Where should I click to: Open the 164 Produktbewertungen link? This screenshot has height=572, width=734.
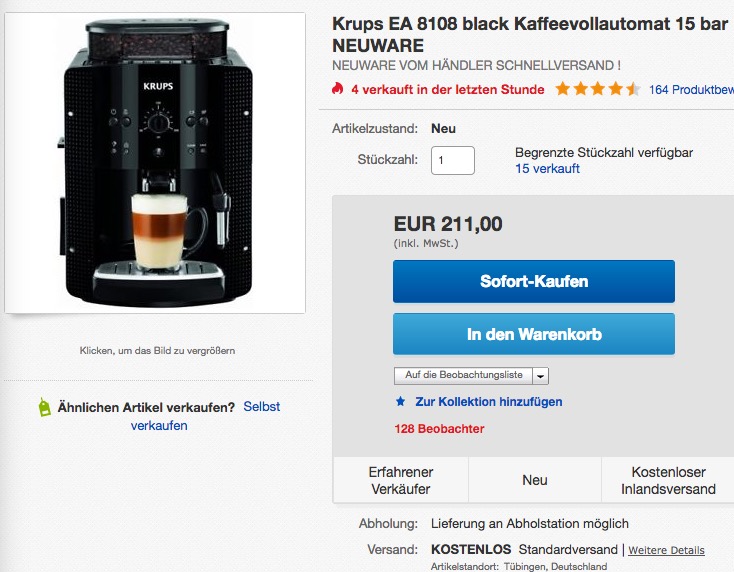691,89
